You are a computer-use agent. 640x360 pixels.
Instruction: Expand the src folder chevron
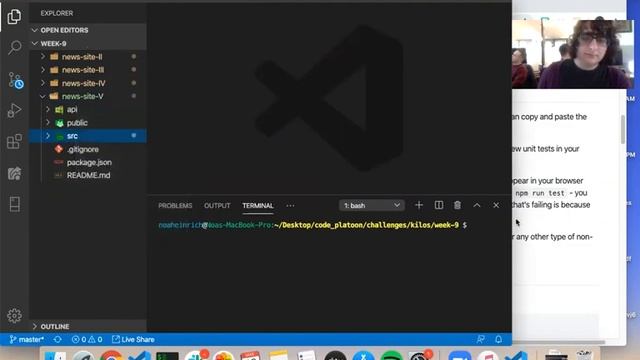point(48,136)
